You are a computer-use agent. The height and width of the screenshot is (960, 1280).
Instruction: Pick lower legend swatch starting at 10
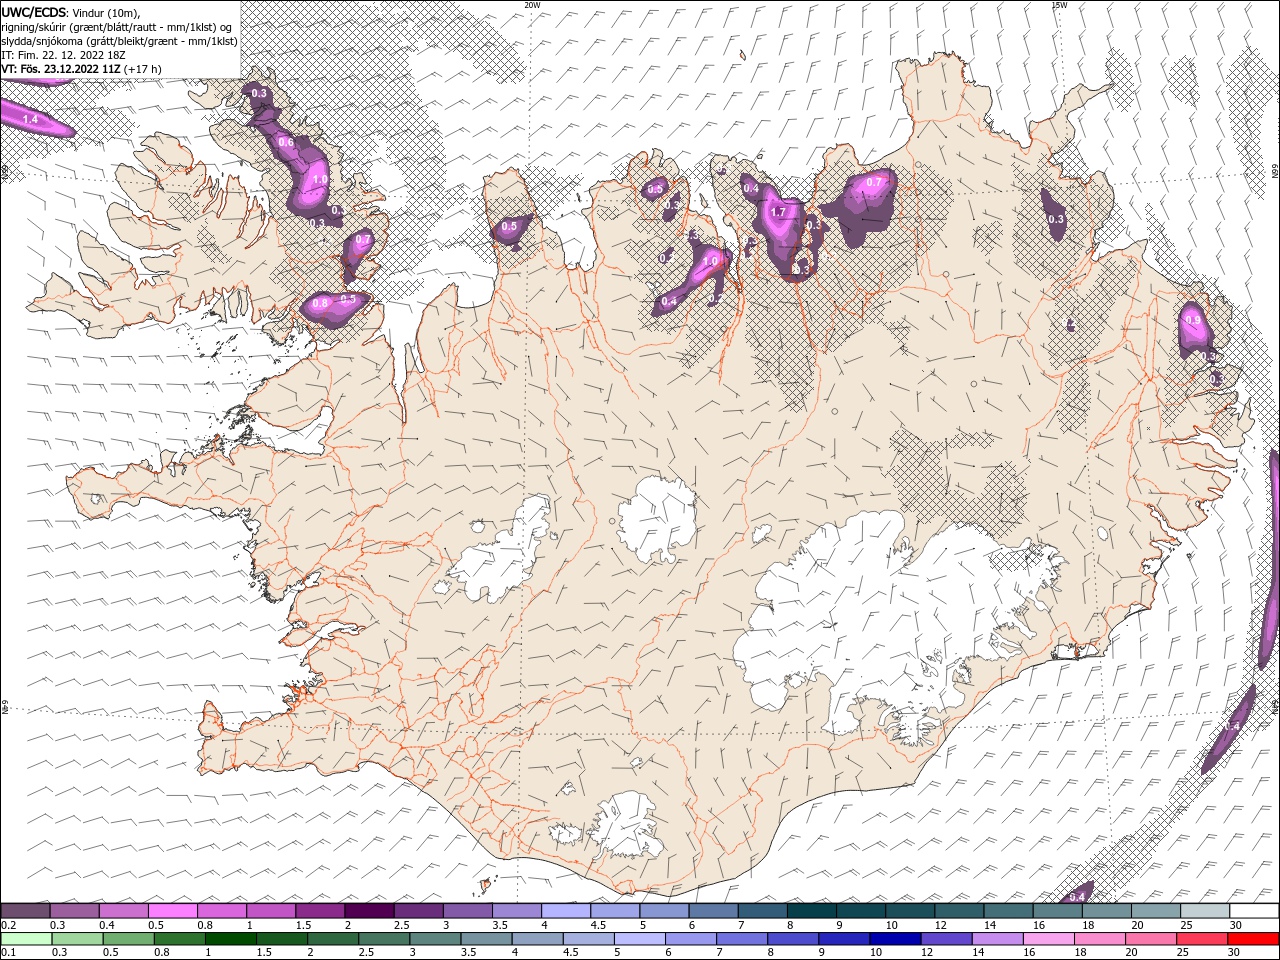pyautogui.click(x=896, y=939)
